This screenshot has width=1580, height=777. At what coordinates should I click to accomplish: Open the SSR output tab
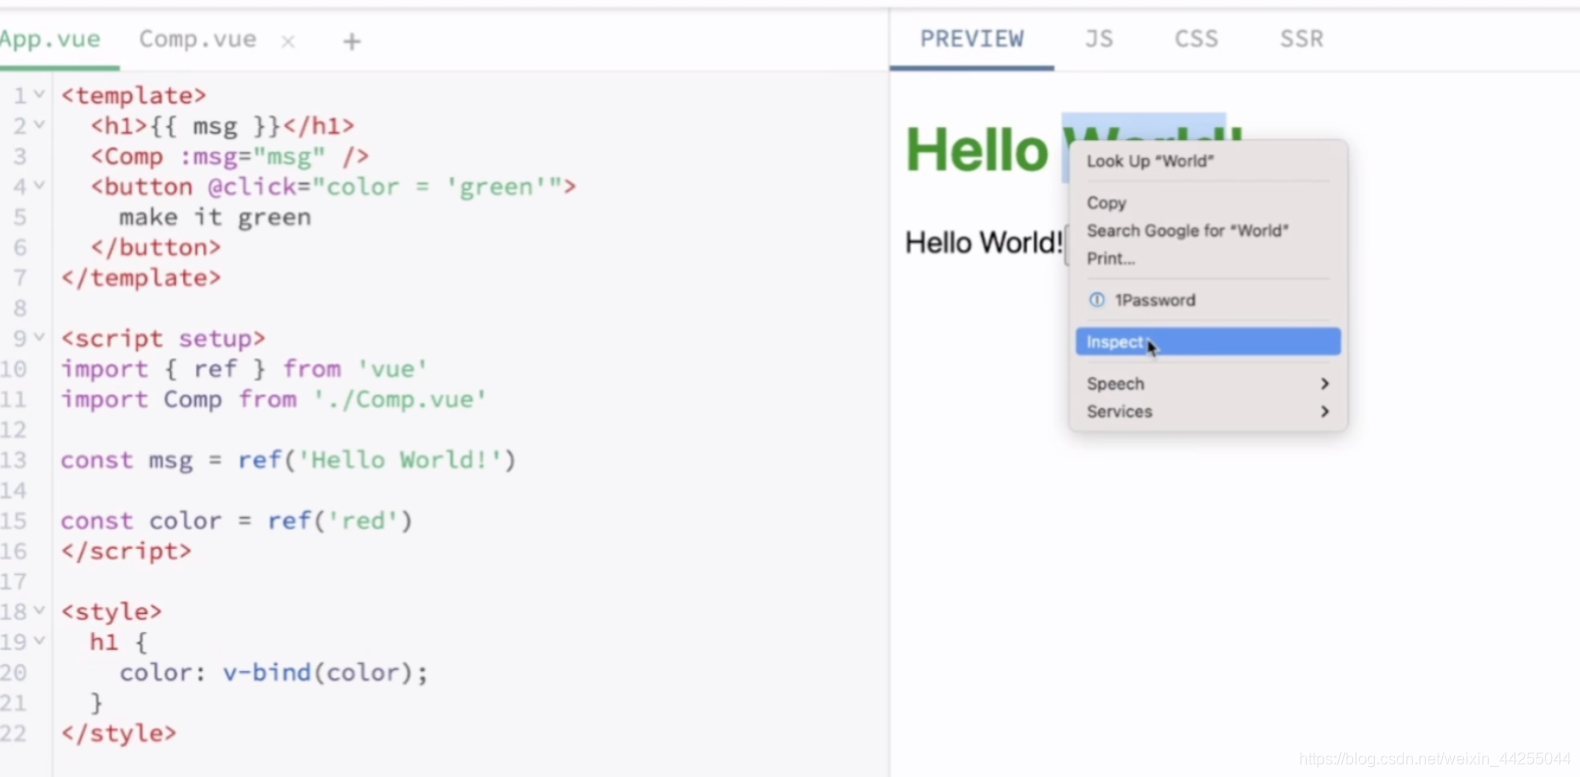pyautogui.click(x=1302, y=39)
